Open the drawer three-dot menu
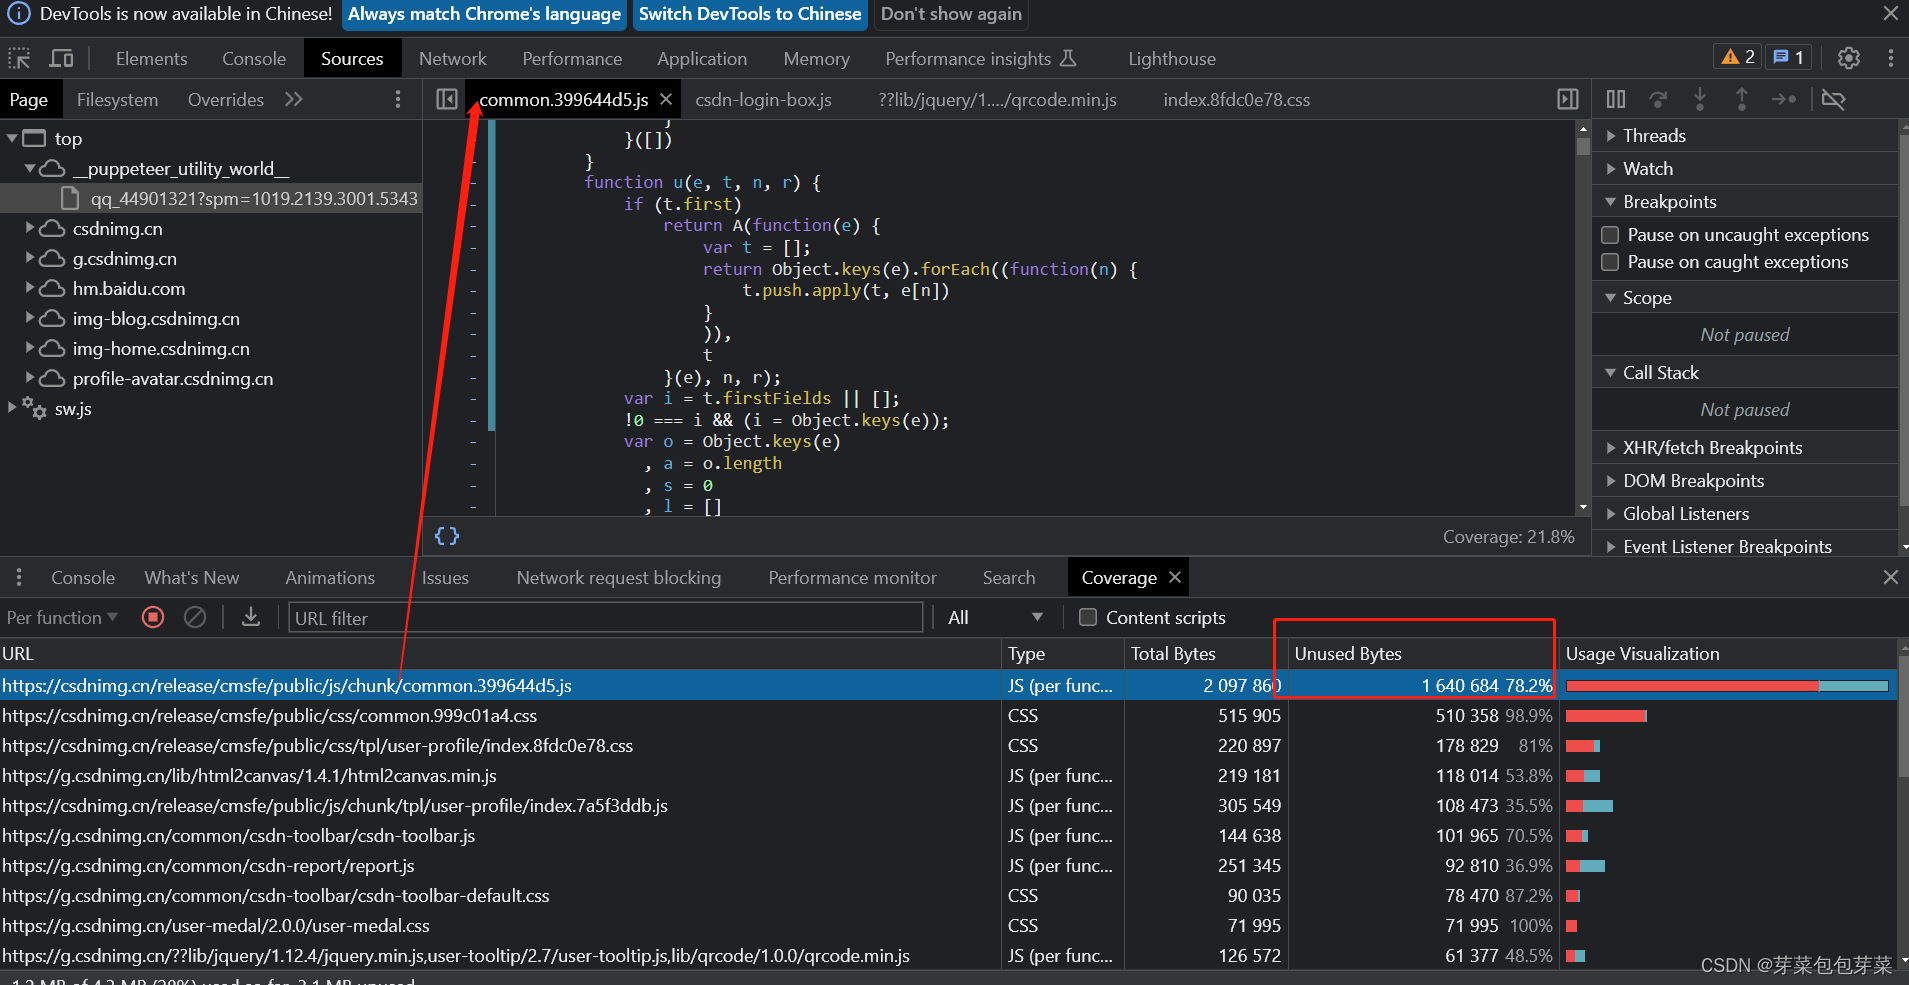The image size is (1909, 985). 18,577
